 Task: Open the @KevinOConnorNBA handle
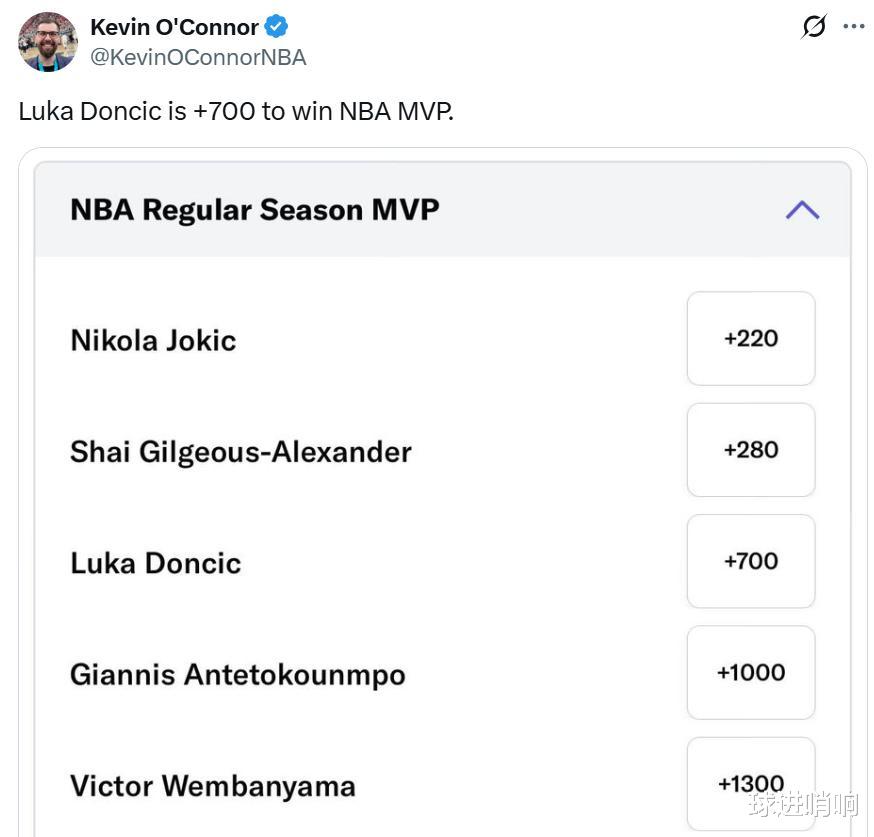[x=198, y=57]
